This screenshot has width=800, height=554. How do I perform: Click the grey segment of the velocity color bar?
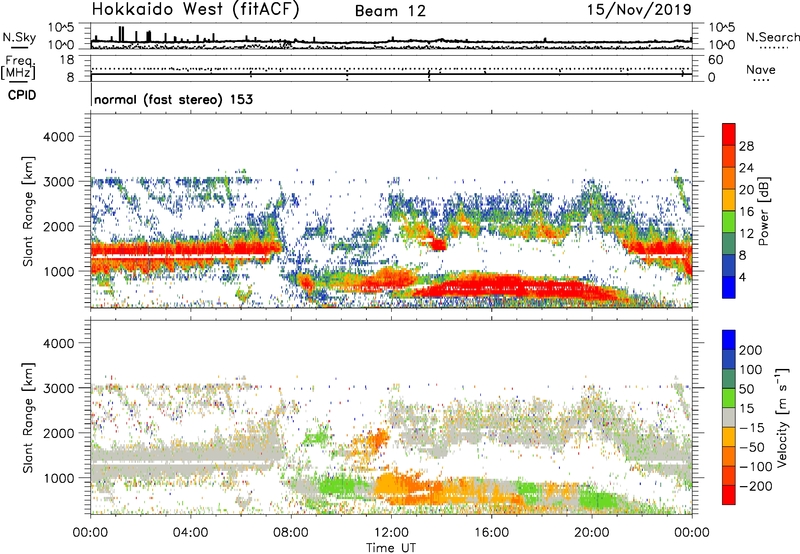[x=729, y=418]
